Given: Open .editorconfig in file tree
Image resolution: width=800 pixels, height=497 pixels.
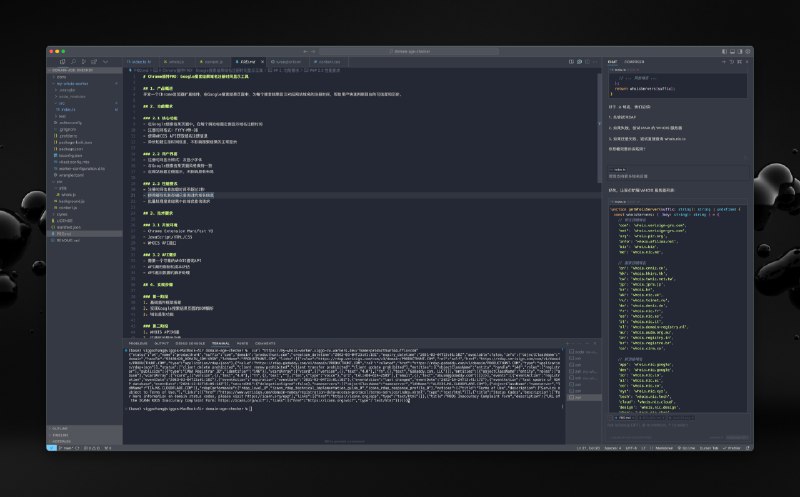Looking at the screenshot, I should tap(84, 122).
